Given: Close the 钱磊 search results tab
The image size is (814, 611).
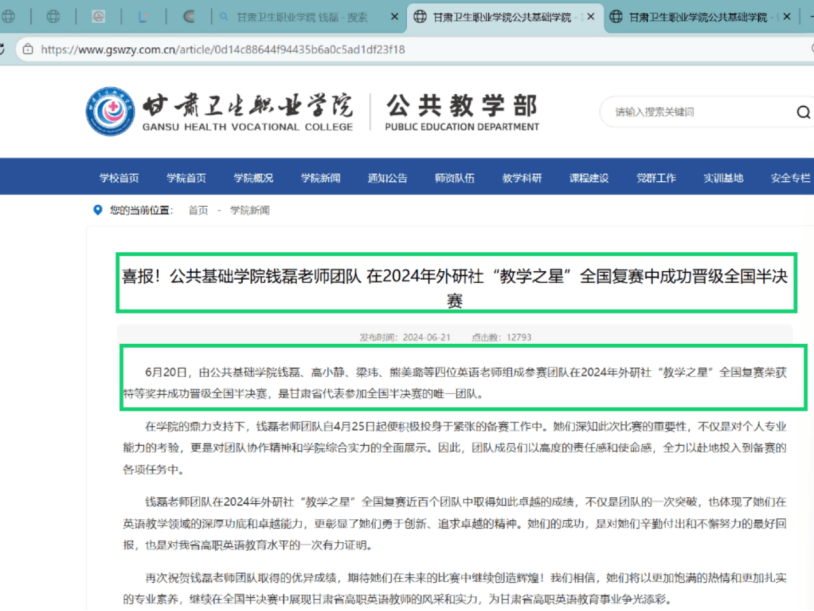Looking at the screenshot, I should [x=394, y=17].
